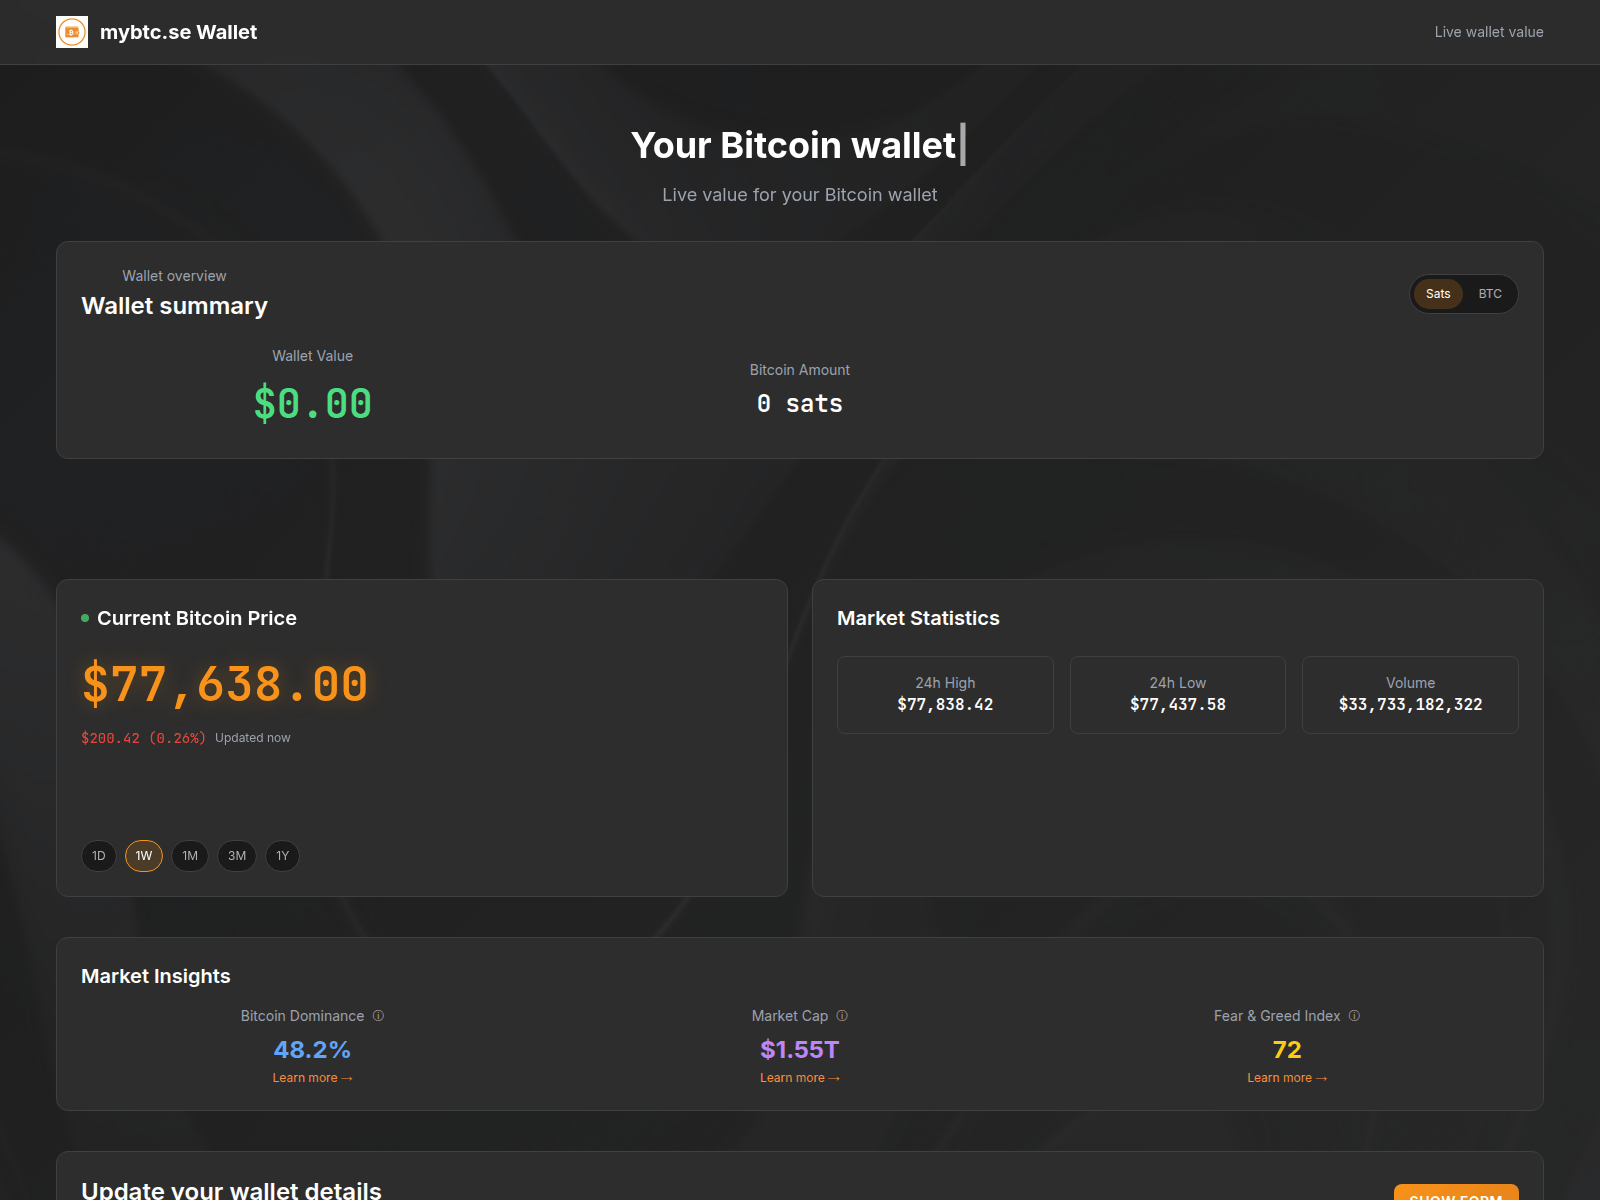Click the Show Form button
This screenshot has width=1600, height=1200.
coord(1456,1193)
